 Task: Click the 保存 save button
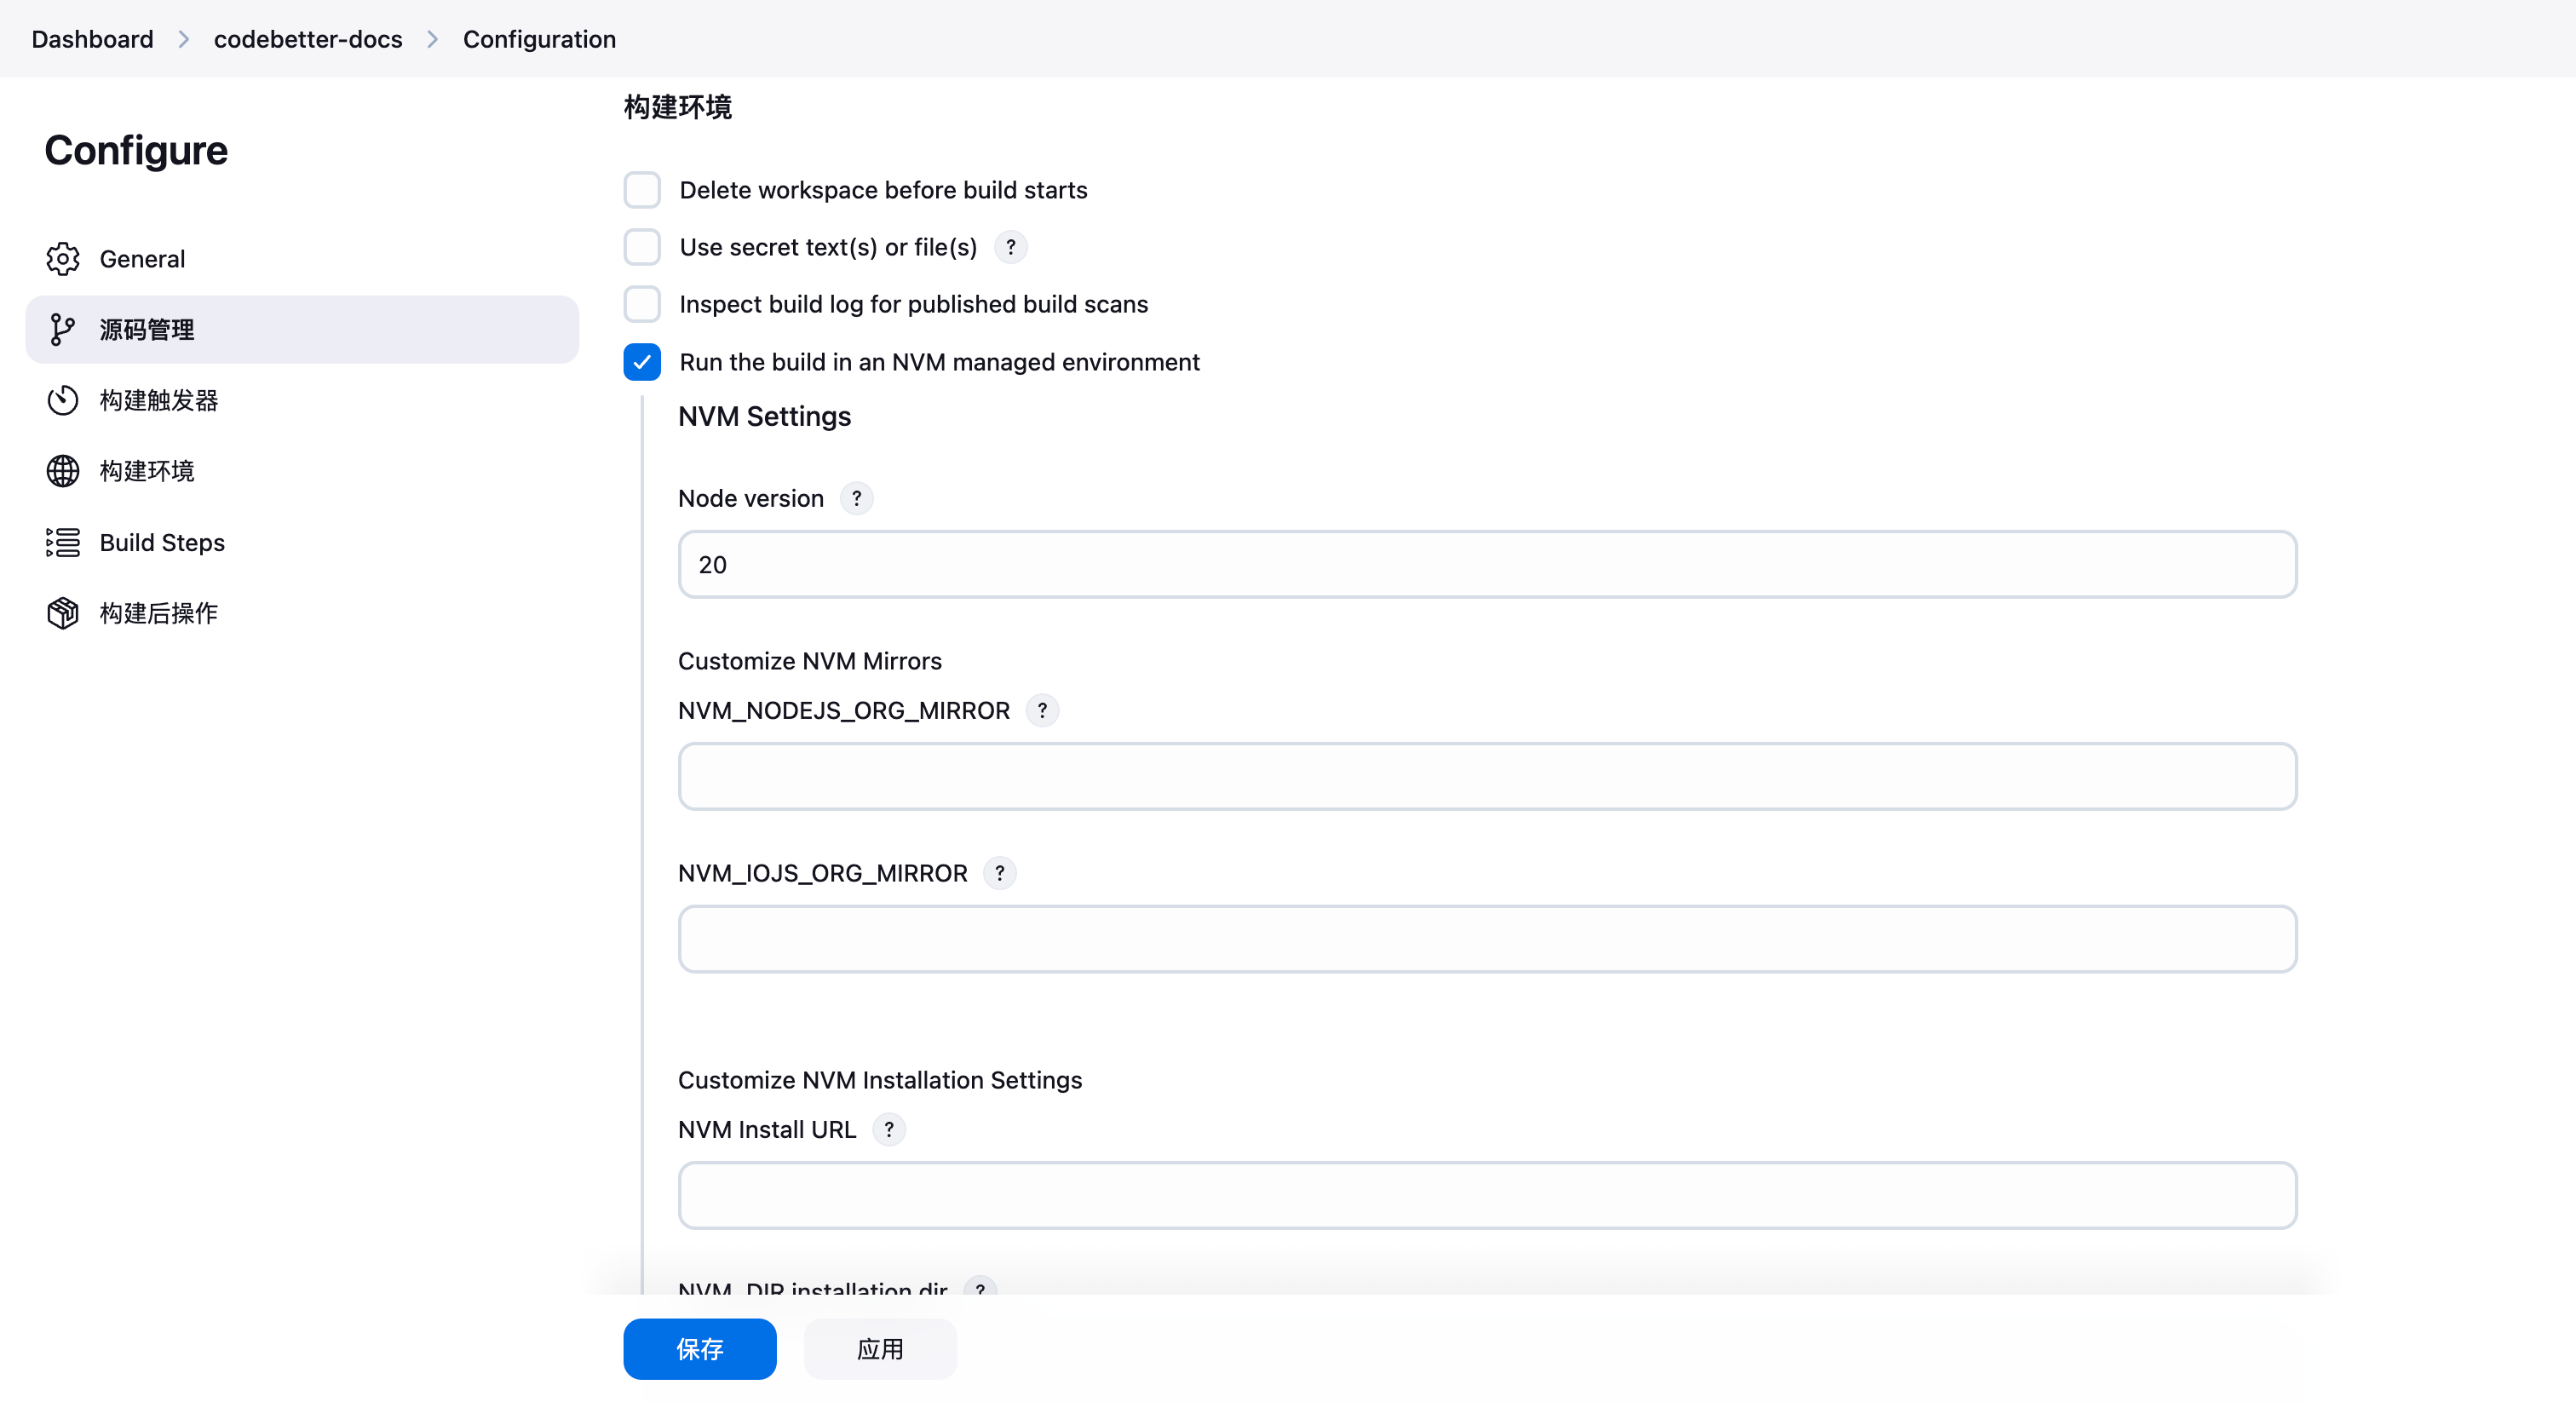(x=700, y=1349)
